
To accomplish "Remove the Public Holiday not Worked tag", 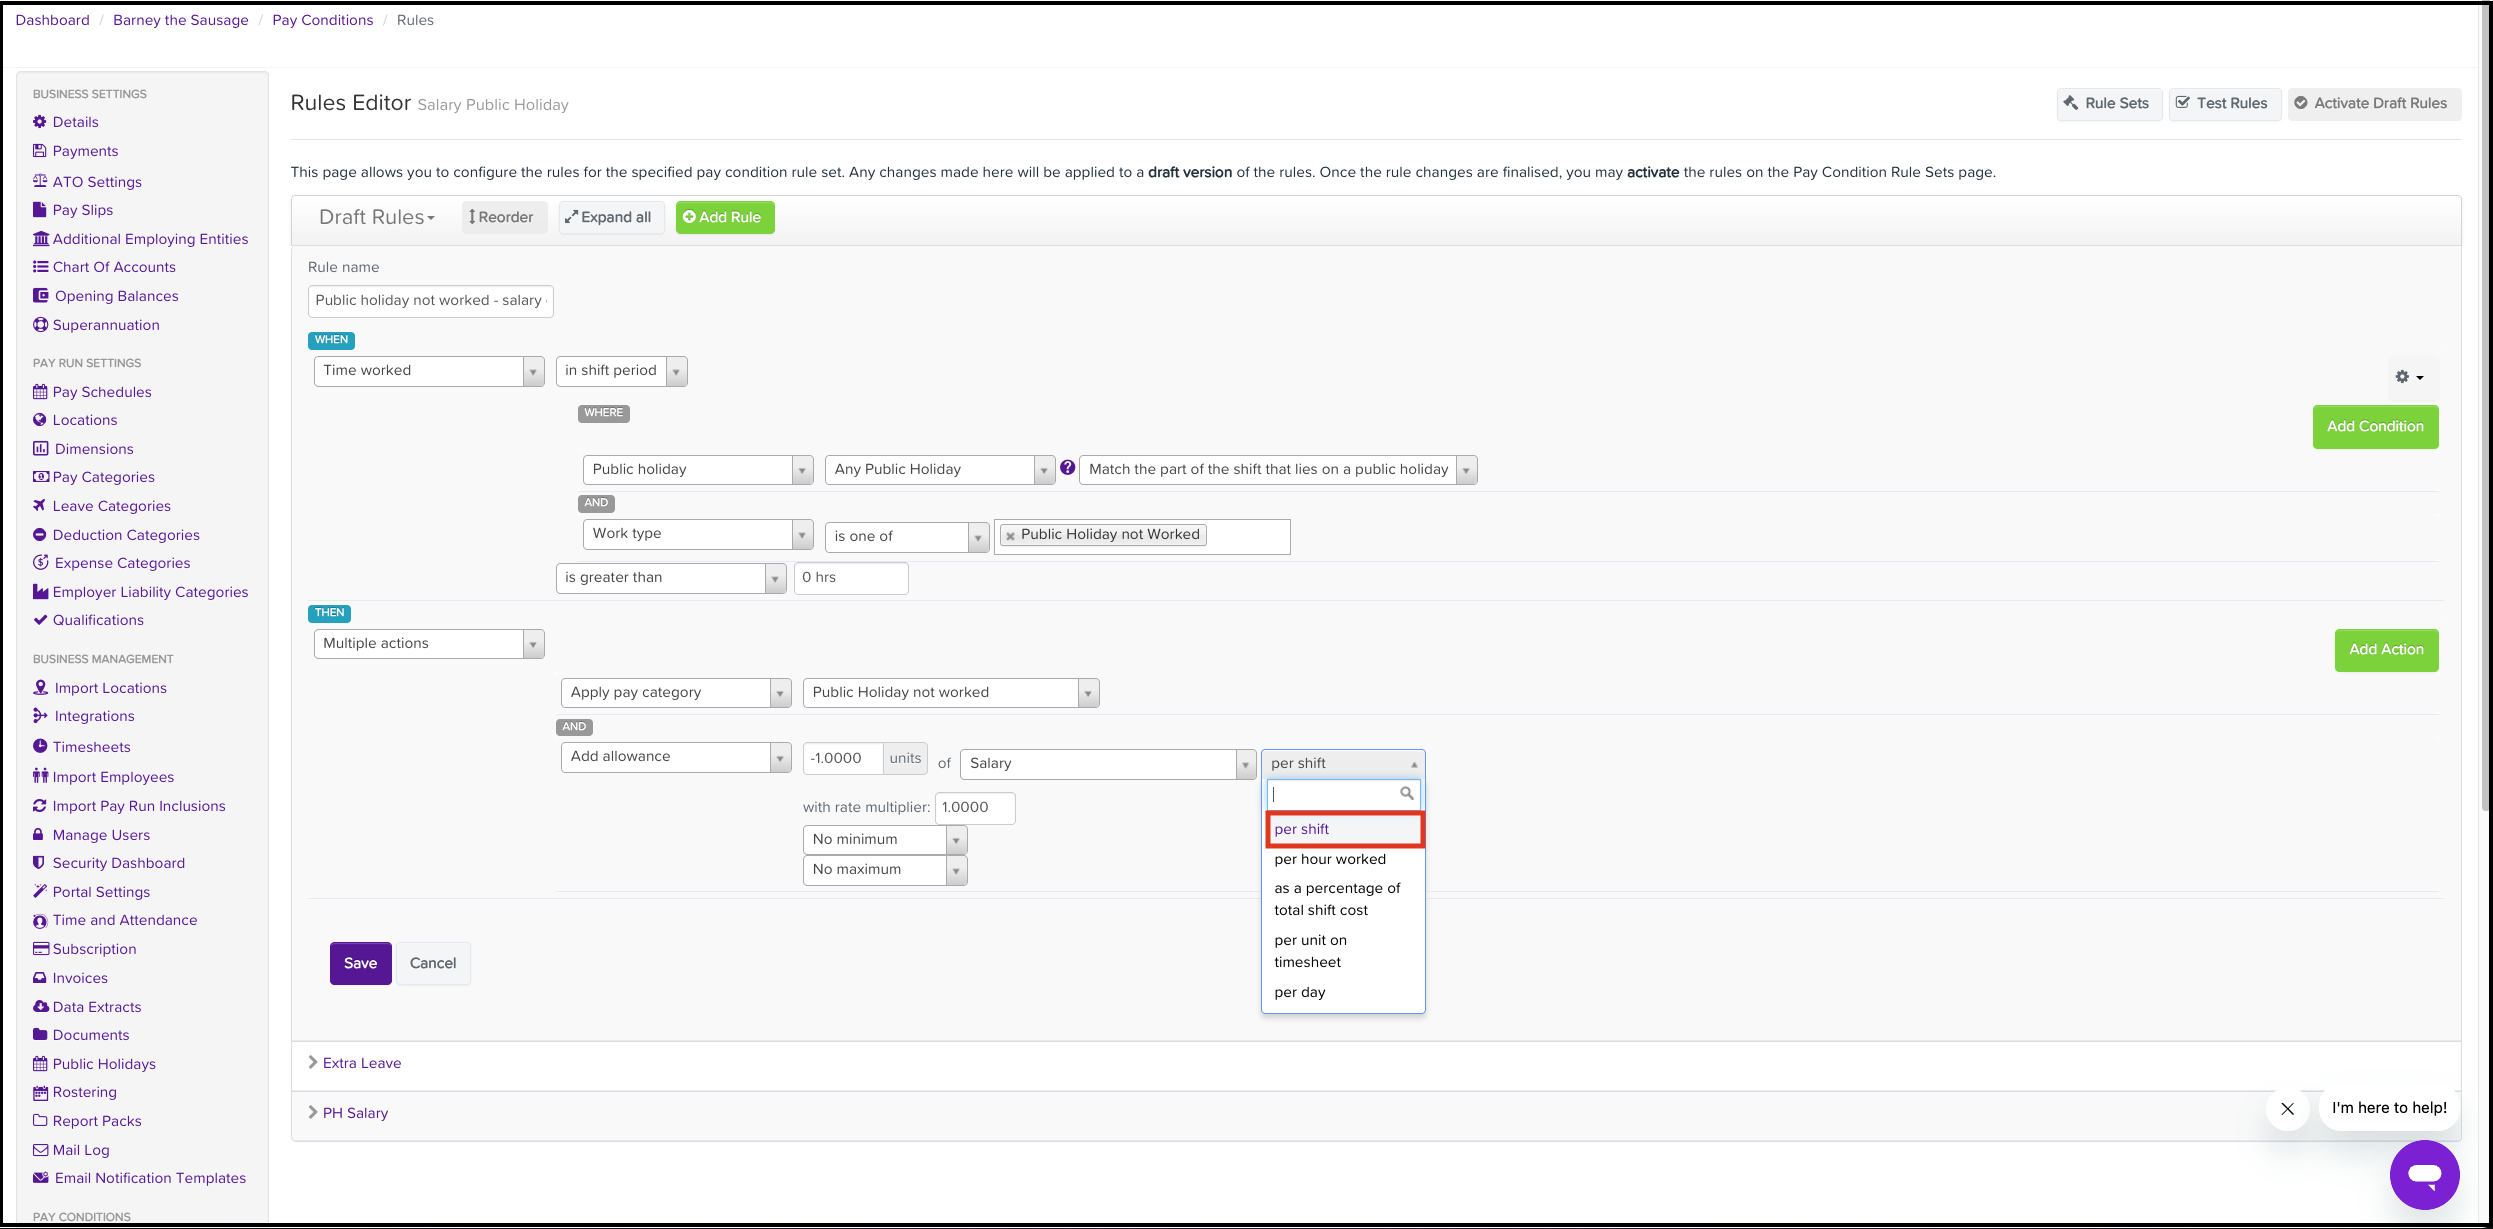I will point(1010,536).
